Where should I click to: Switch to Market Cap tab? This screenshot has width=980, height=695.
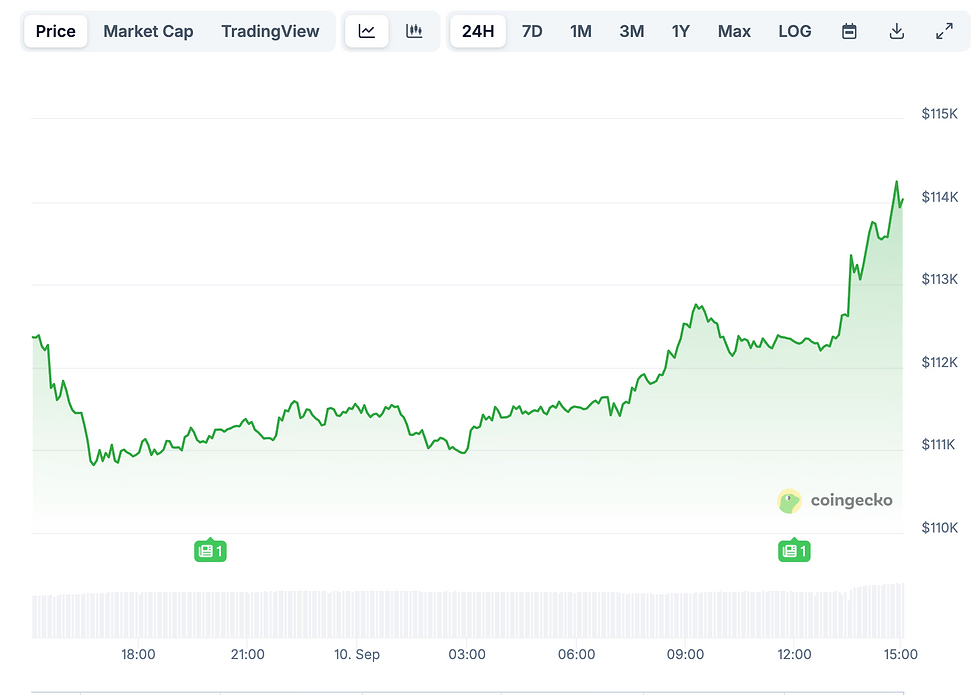pos(148,31)
